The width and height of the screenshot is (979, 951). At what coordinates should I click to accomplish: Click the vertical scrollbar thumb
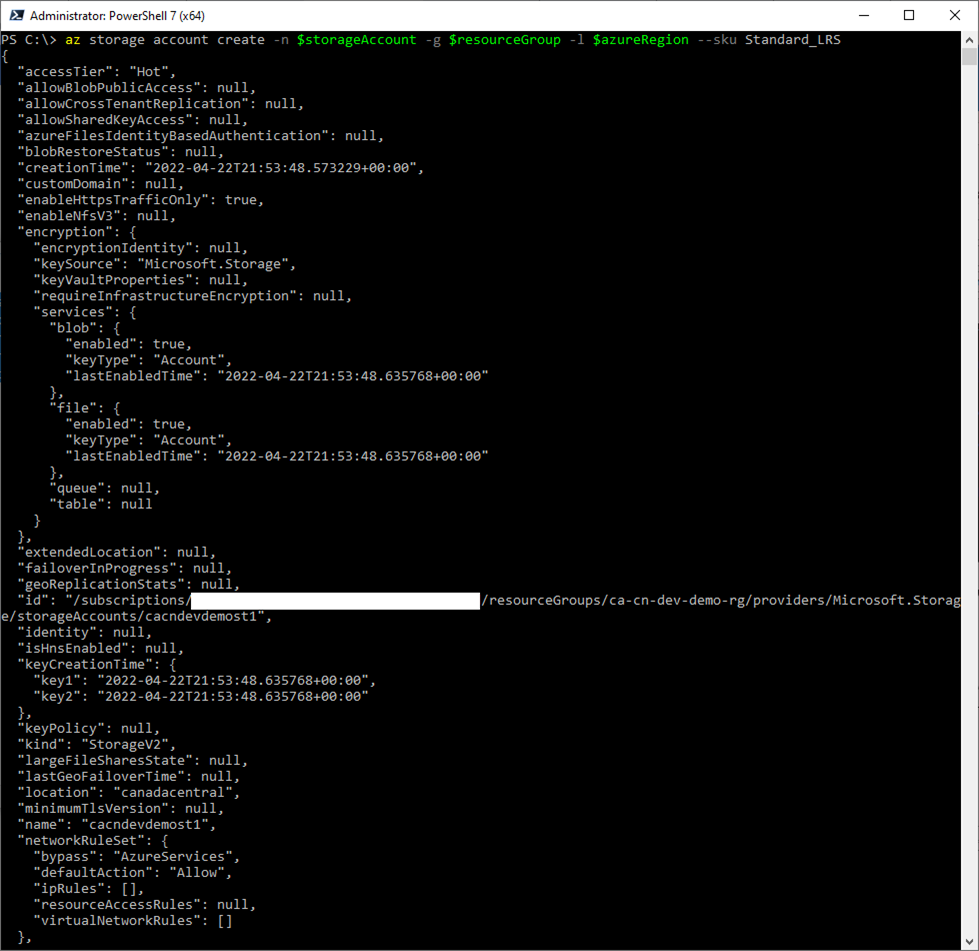pos(969,56)
